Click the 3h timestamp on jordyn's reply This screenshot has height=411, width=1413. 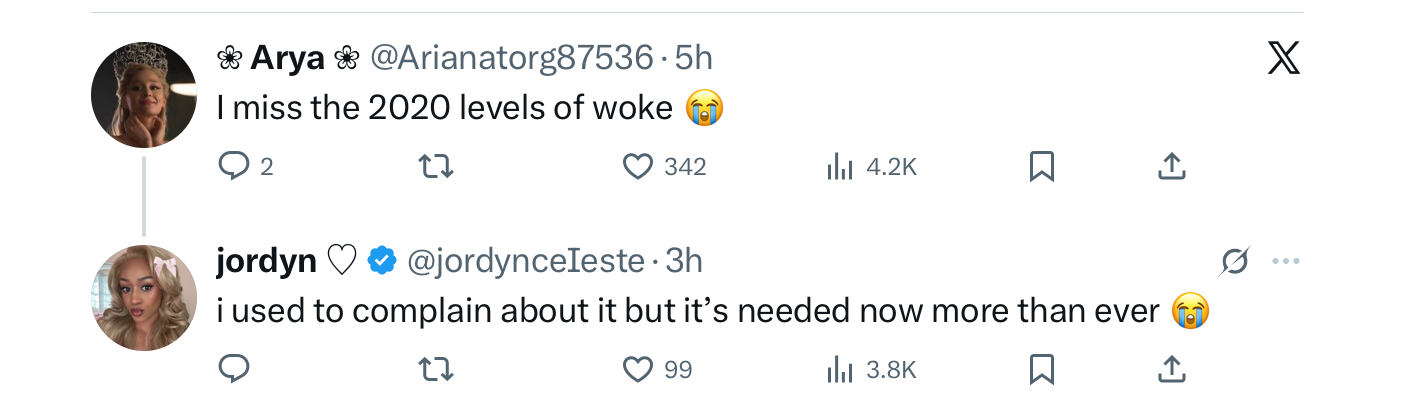[685, 261]
